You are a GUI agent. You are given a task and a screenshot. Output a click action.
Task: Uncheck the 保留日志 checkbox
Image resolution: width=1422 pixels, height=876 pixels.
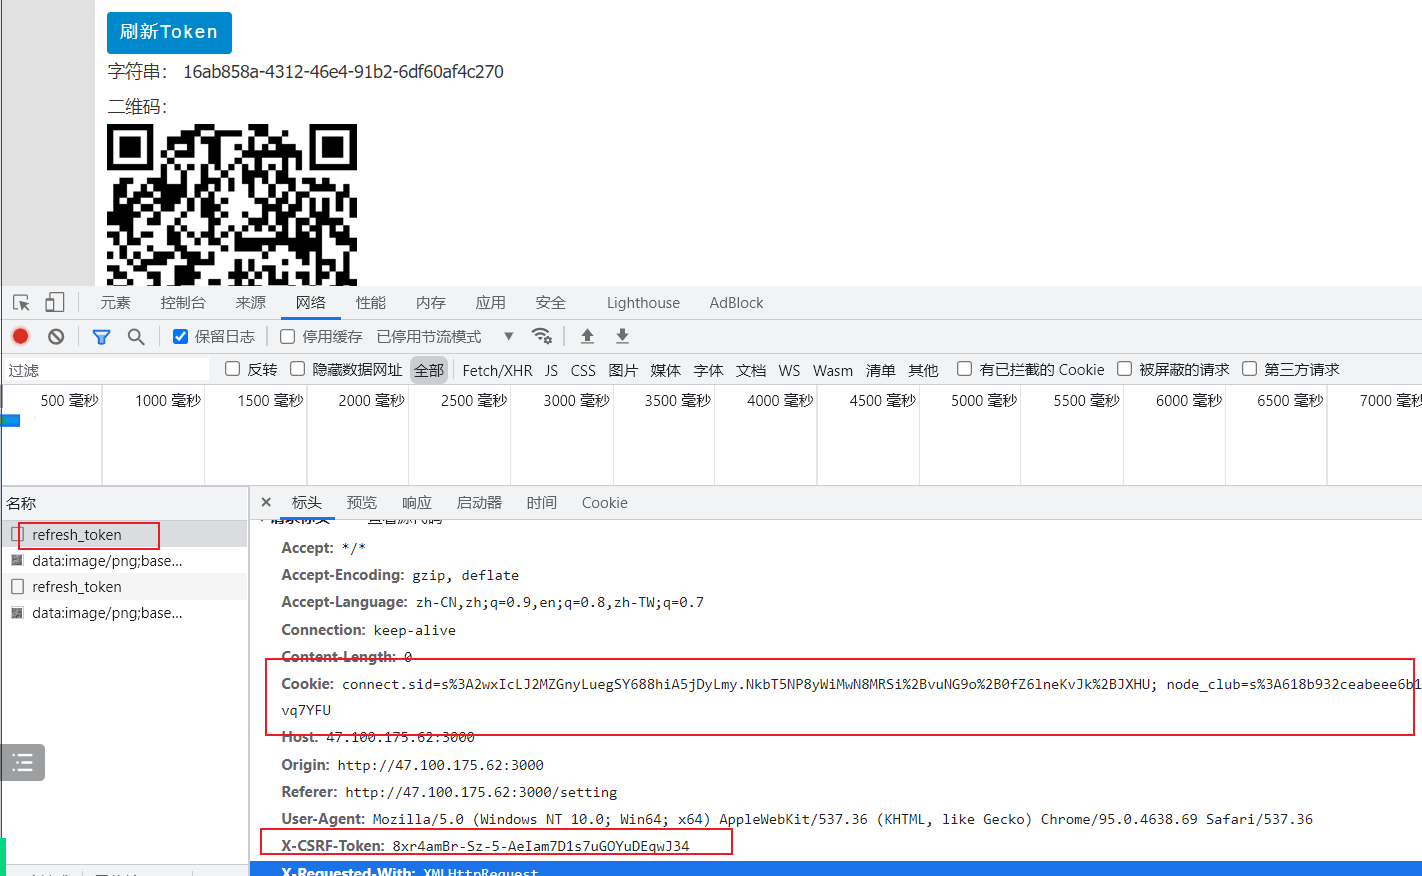(180, 337)
